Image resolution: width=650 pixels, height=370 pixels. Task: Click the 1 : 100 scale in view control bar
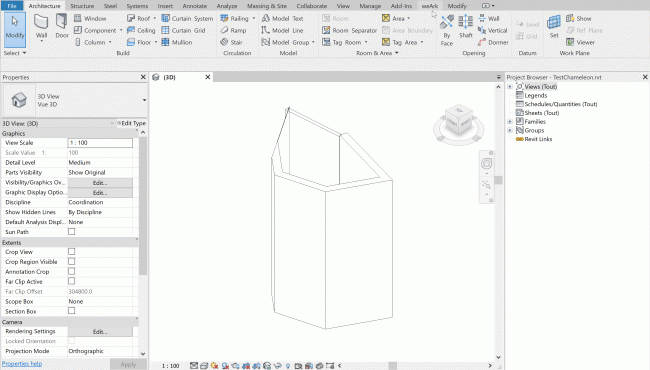pyautogui.click(x=170, y=366)
